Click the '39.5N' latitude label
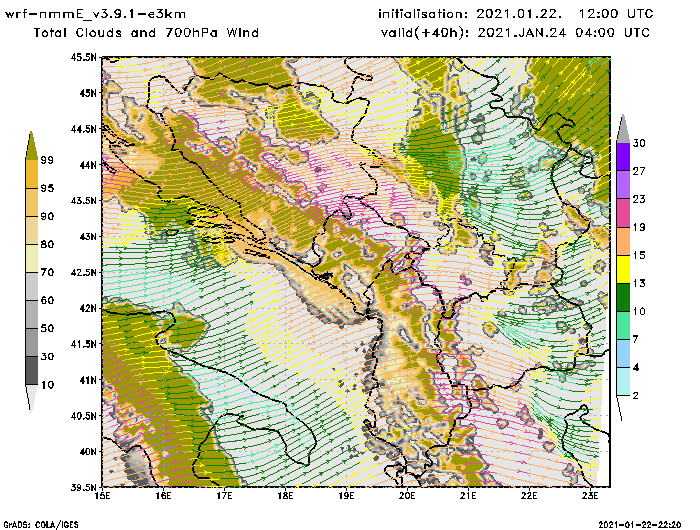 [x=83, y=487]
